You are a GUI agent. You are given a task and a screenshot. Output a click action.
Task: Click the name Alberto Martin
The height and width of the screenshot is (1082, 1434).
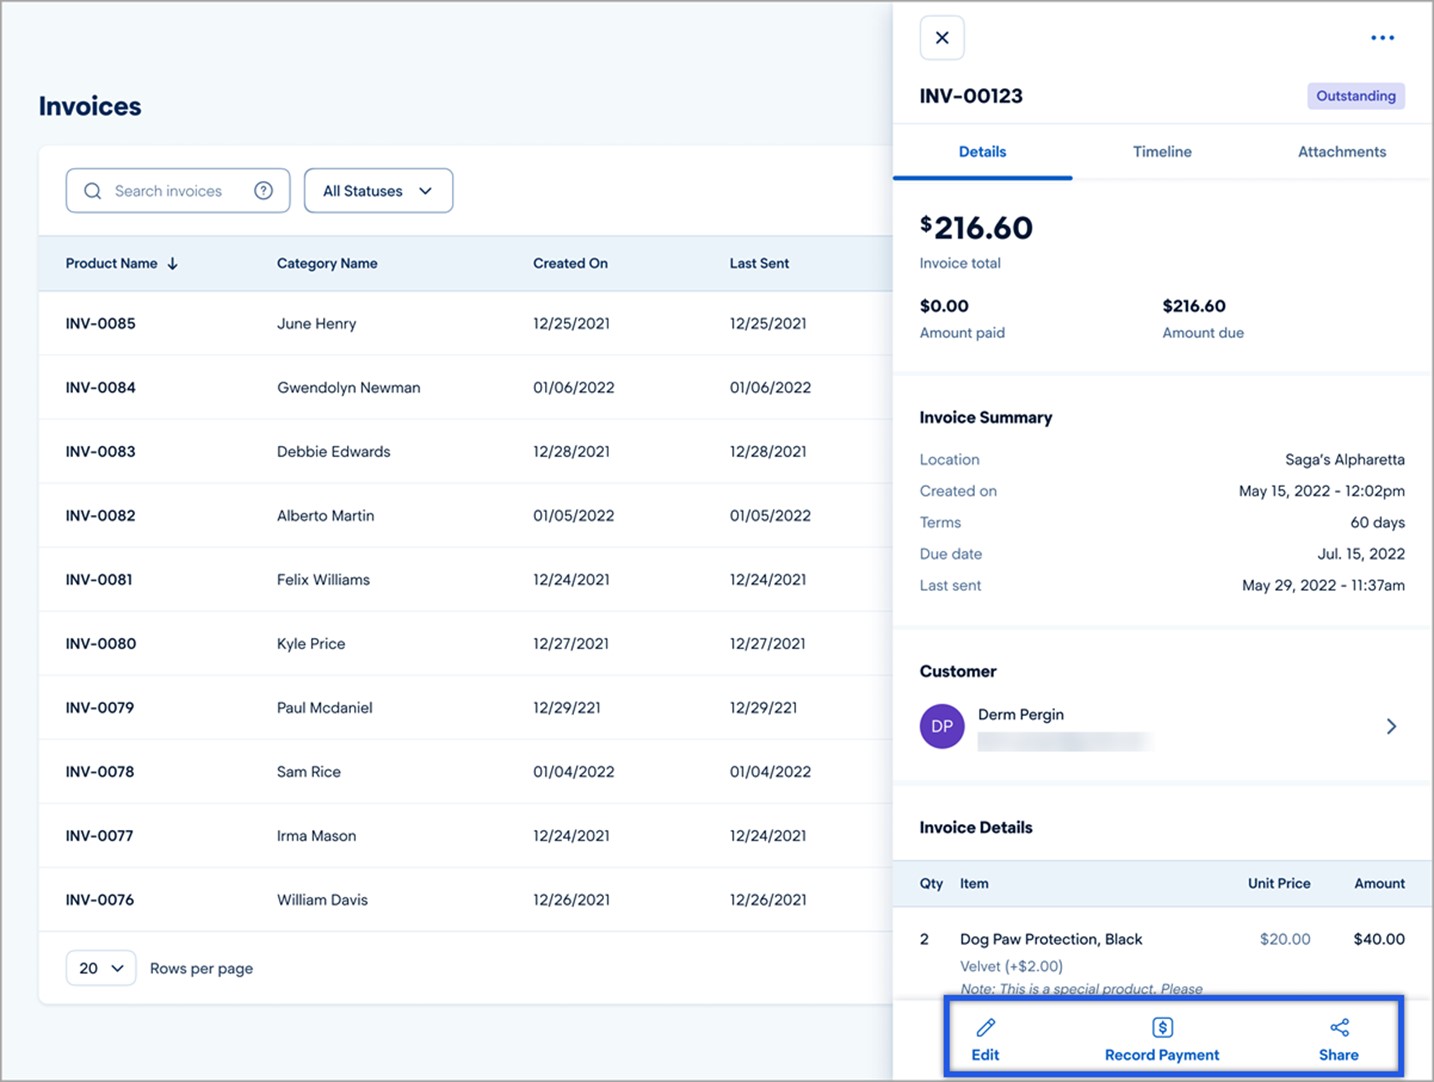pos(325,516)
